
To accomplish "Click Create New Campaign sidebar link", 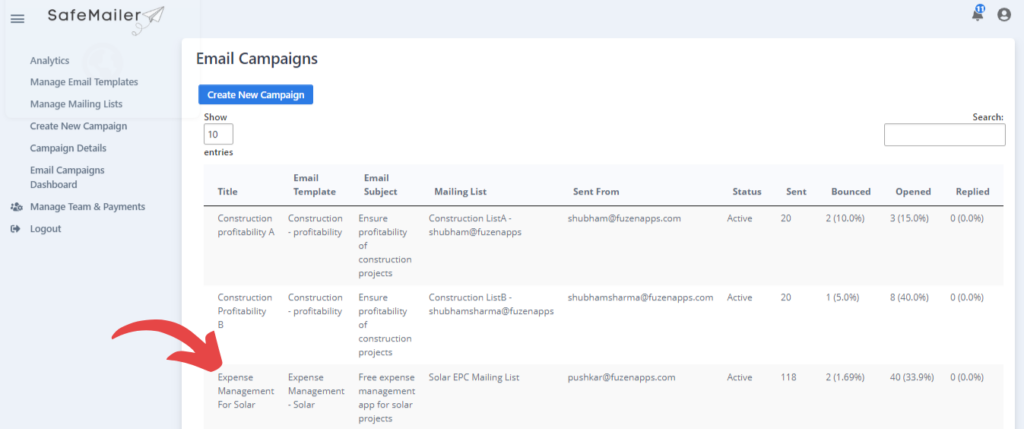I will [78, 126].
